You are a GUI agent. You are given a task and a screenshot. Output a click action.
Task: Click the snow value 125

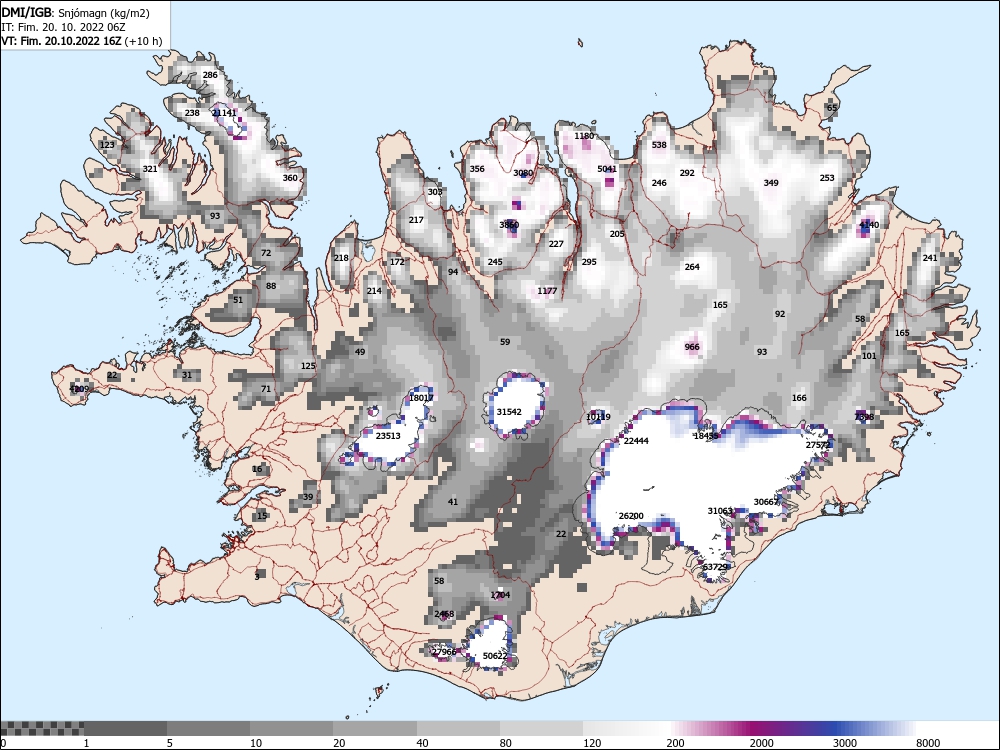click(308, 366)
